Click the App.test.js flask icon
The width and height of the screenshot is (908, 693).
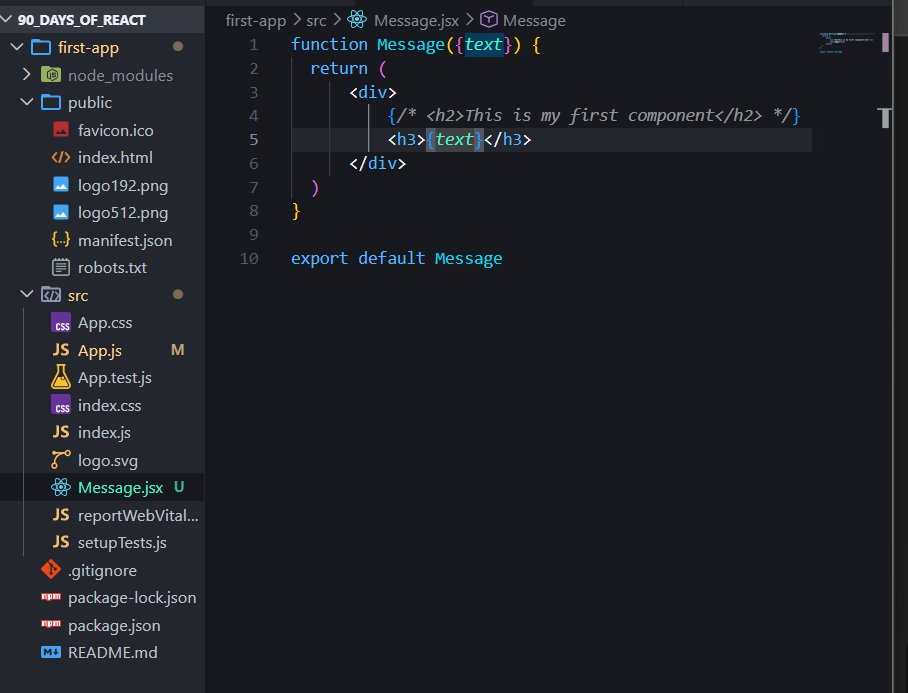61,377
